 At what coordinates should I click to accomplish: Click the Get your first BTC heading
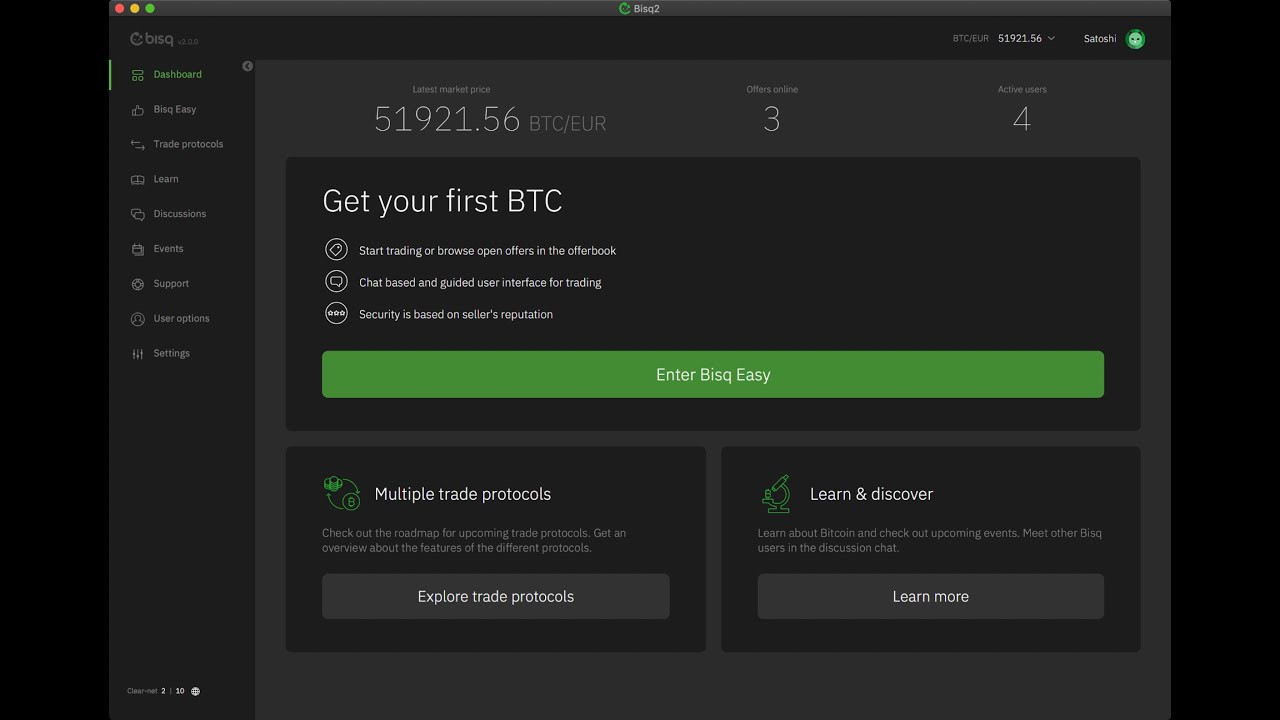[442, 201]
